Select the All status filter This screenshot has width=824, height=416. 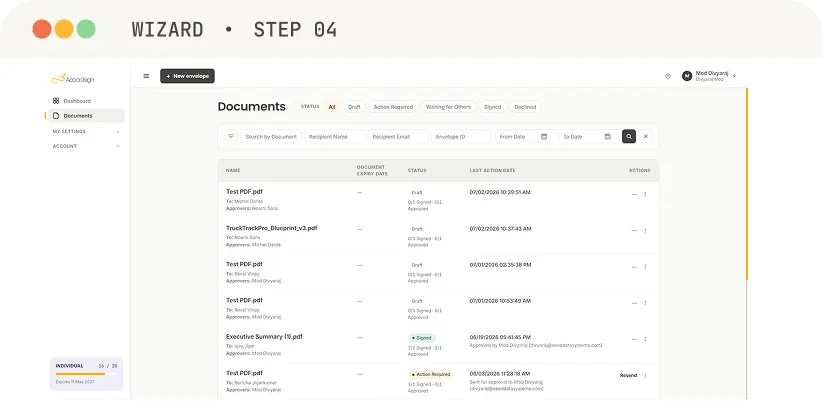[332, 107]
